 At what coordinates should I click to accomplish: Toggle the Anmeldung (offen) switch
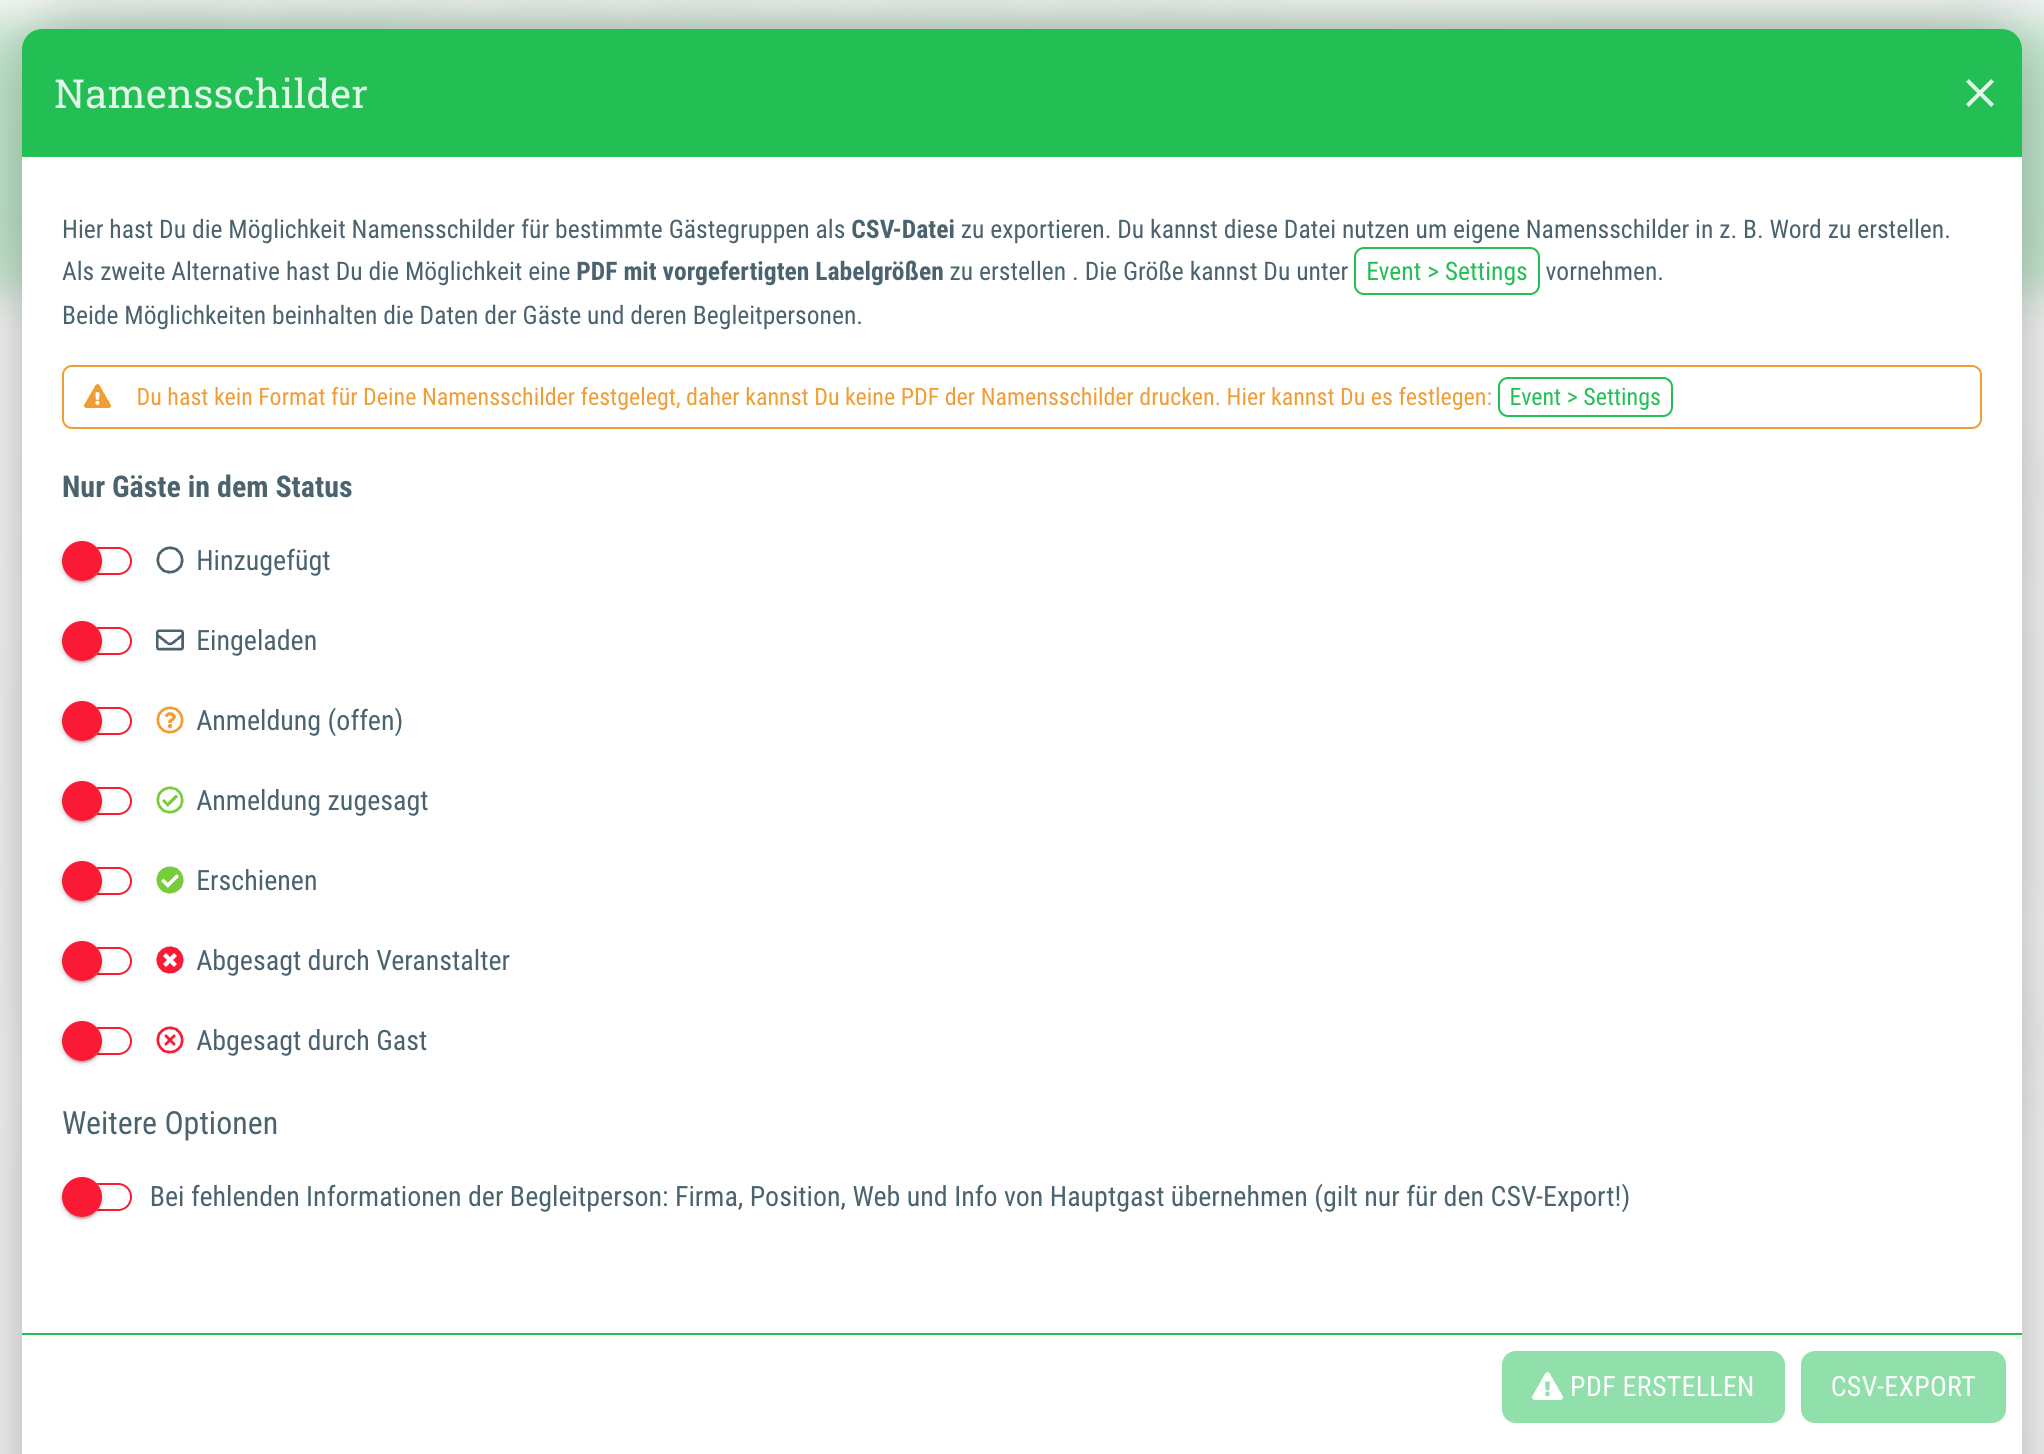(97, 721)
